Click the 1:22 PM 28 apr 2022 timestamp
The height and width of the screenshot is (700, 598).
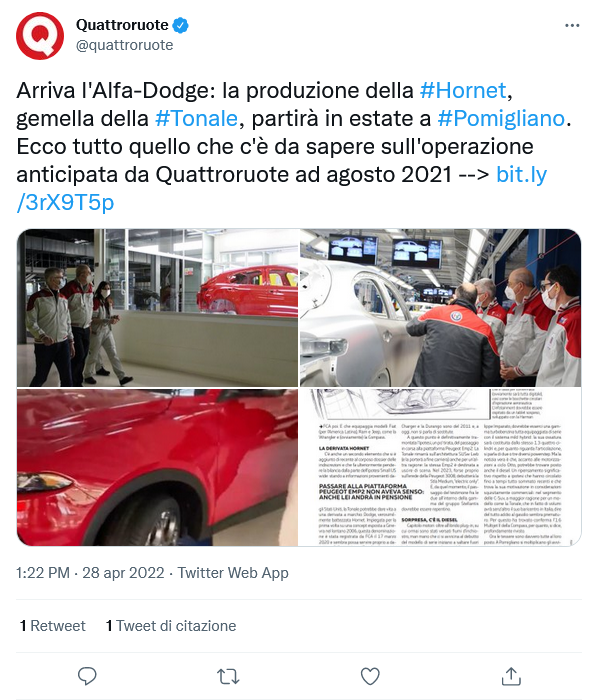[x=90, y=573]
